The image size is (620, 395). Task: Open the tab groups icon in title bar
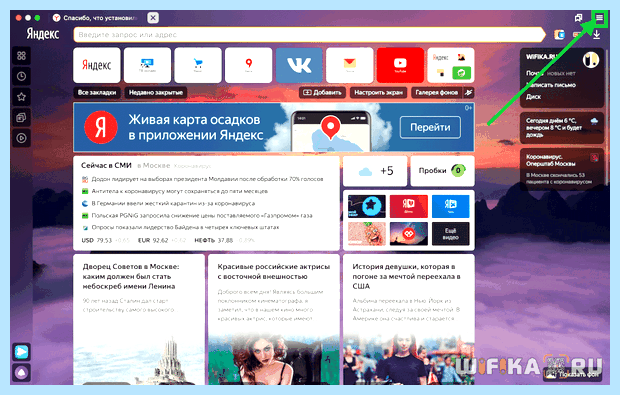[578, 18]
